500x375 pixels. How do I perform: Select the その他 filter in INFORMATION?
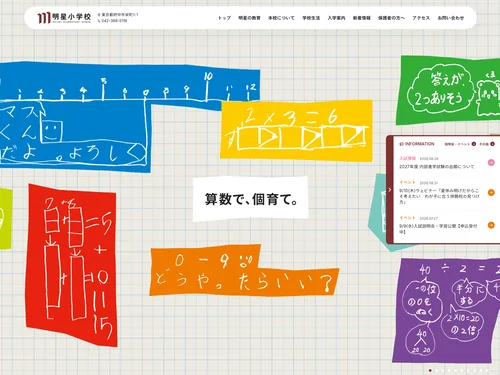coord(487,144)
